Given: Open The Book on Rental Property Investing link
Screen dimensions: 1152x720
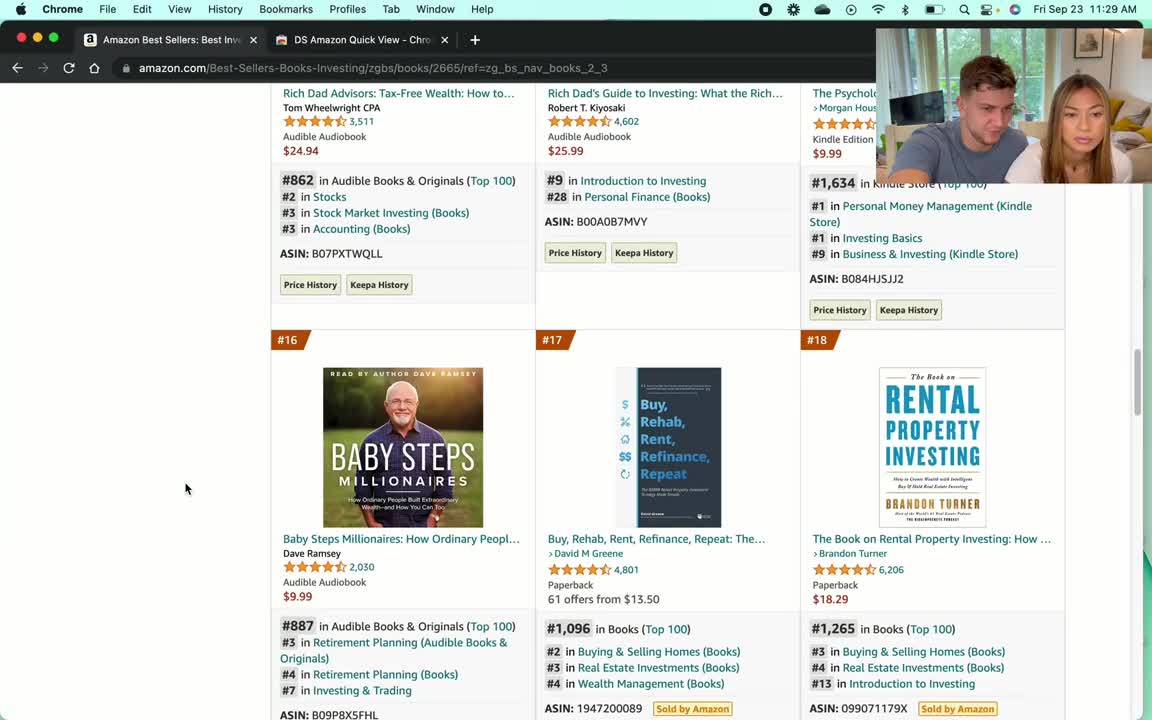Looking at the screenshot, I should [x=932, y=539].
